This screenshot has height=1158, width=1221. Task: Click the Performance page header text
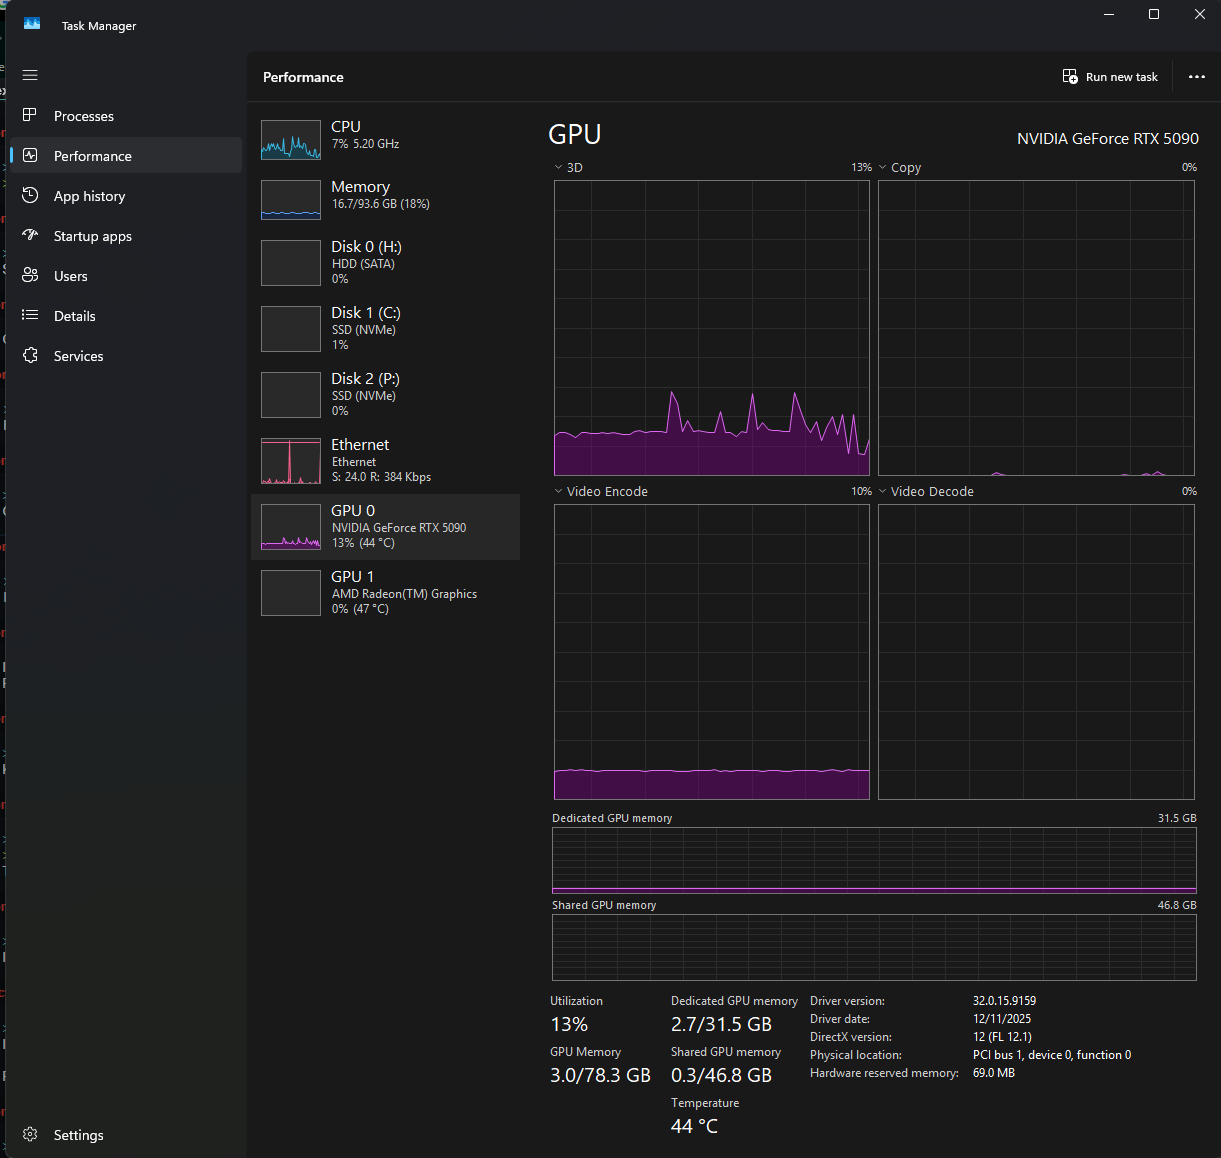tap(303, 77)
